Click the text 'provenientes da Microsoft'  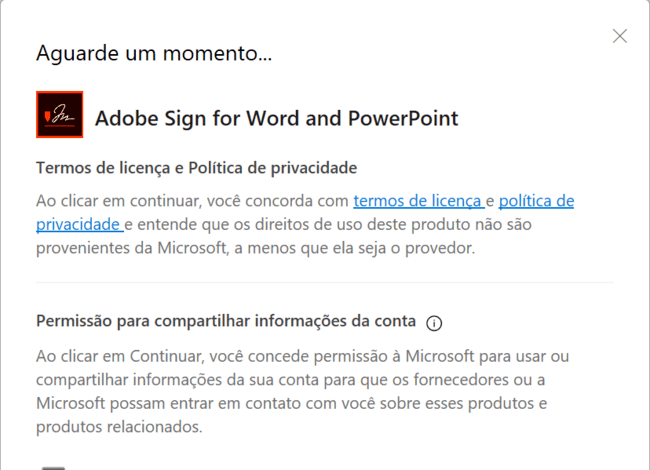click(x=128, y=248)
